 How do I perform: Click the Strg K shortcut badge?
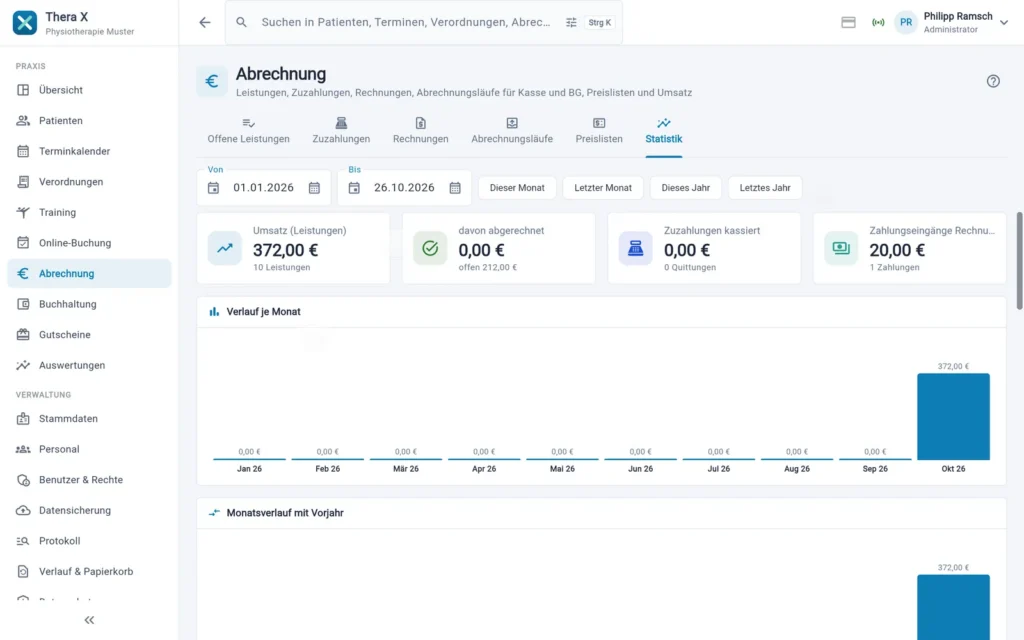click(600, 22)
